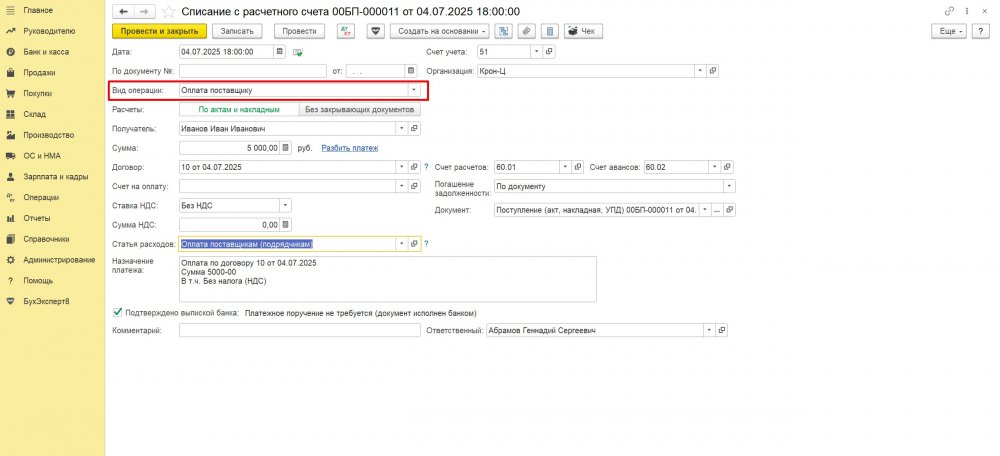Mark document as favorite with star icon
This screenshot has height=456, width=1000.
[167, 11]
